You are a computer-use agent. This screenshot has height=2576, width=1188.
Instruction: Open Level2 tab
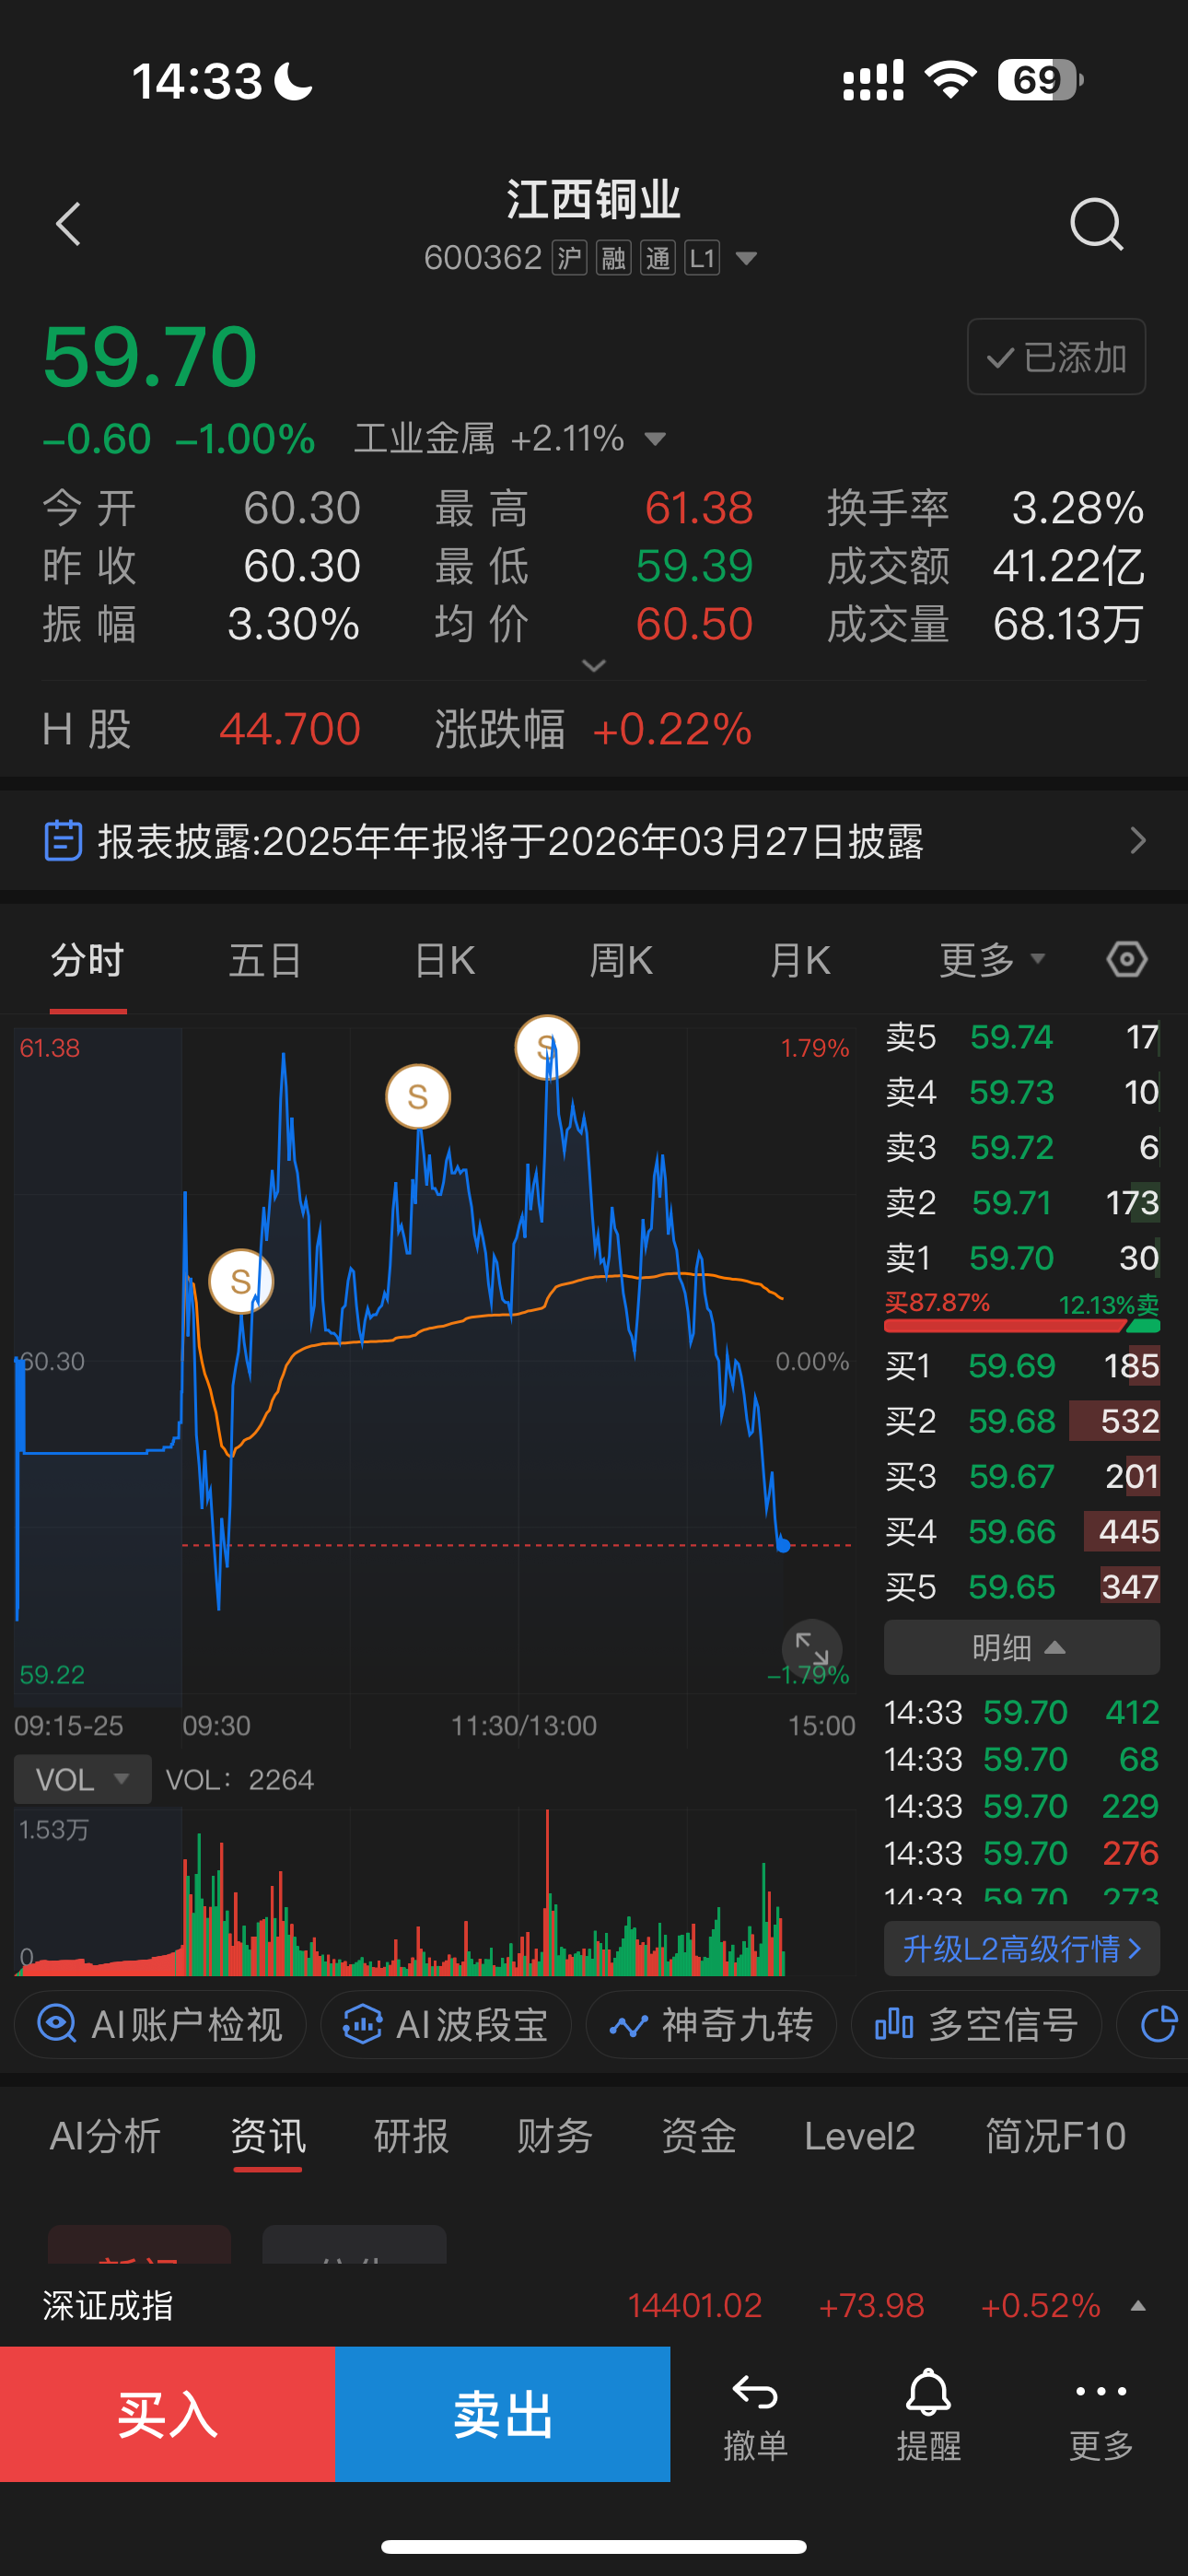tap(859, 2136)
